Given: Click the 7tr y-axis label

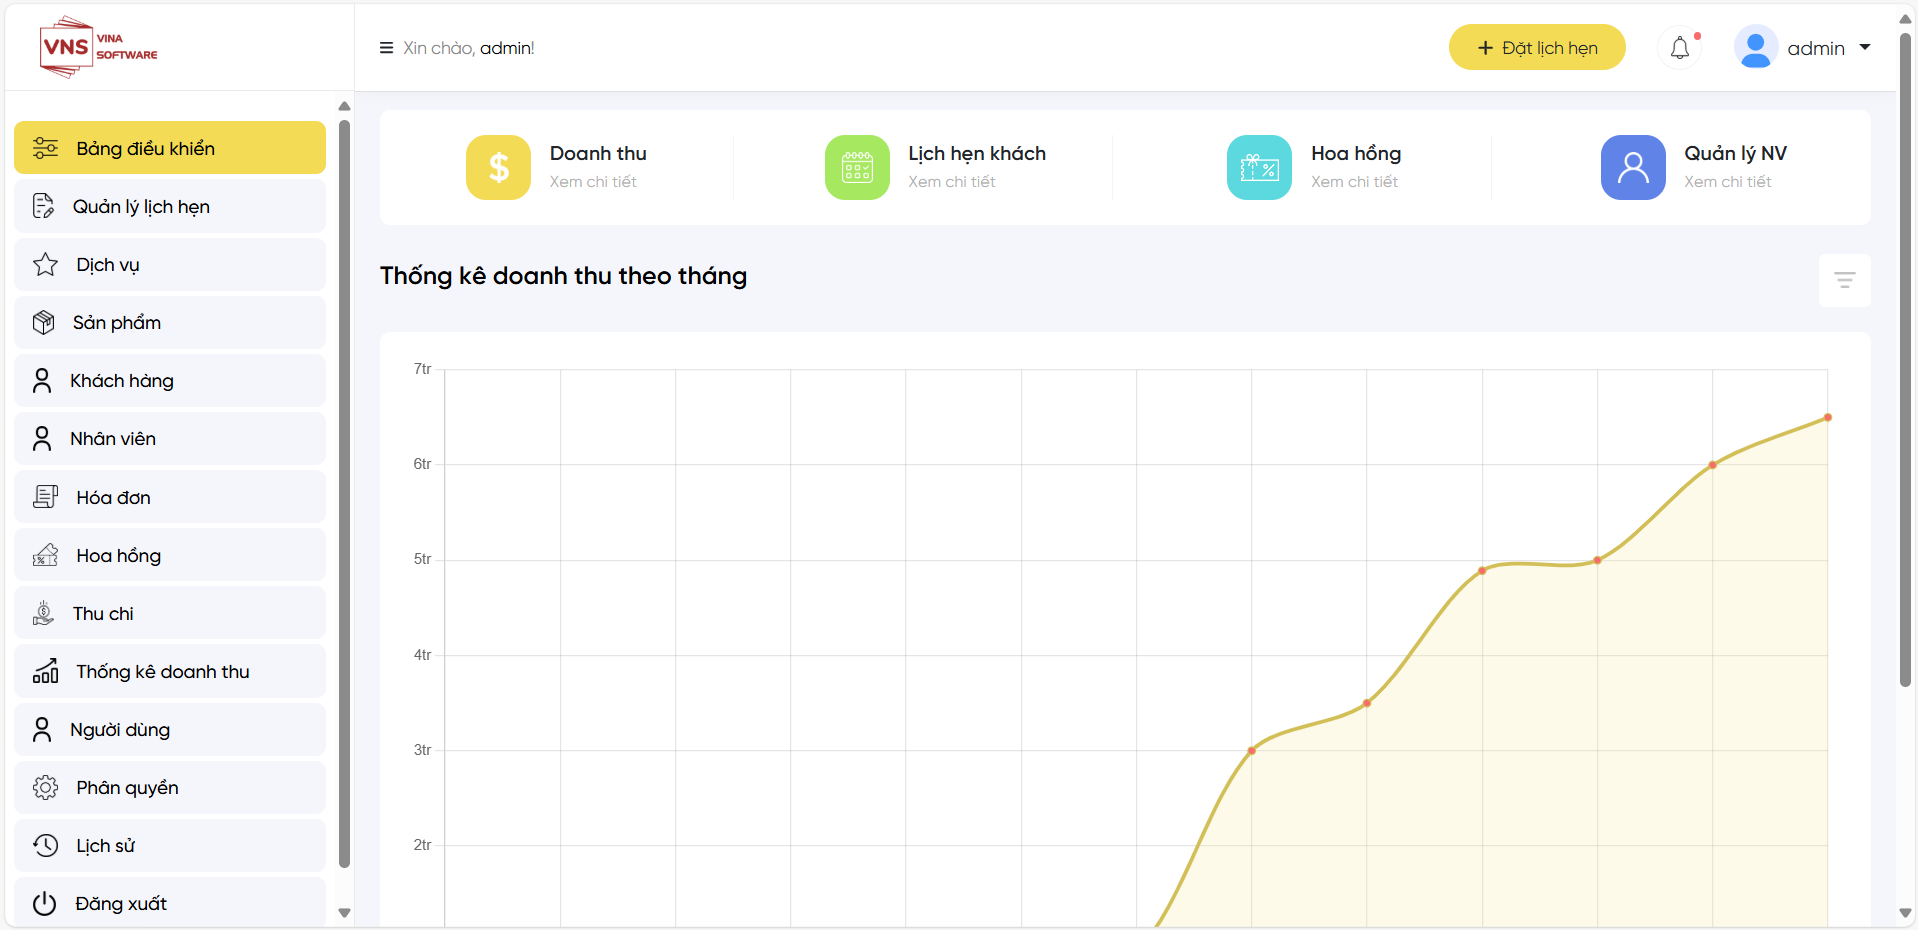Looking at the screenshot, I should coord(422,369).
